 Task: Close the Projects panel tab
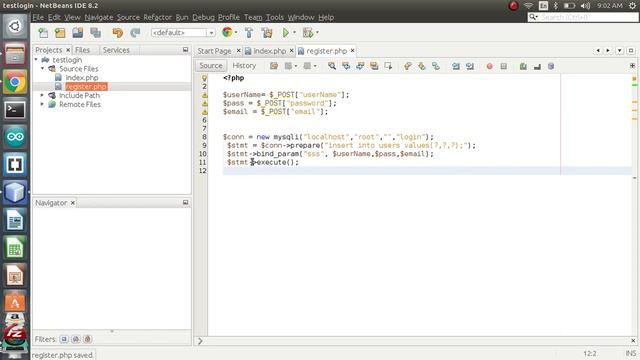(x=68, y=50)
